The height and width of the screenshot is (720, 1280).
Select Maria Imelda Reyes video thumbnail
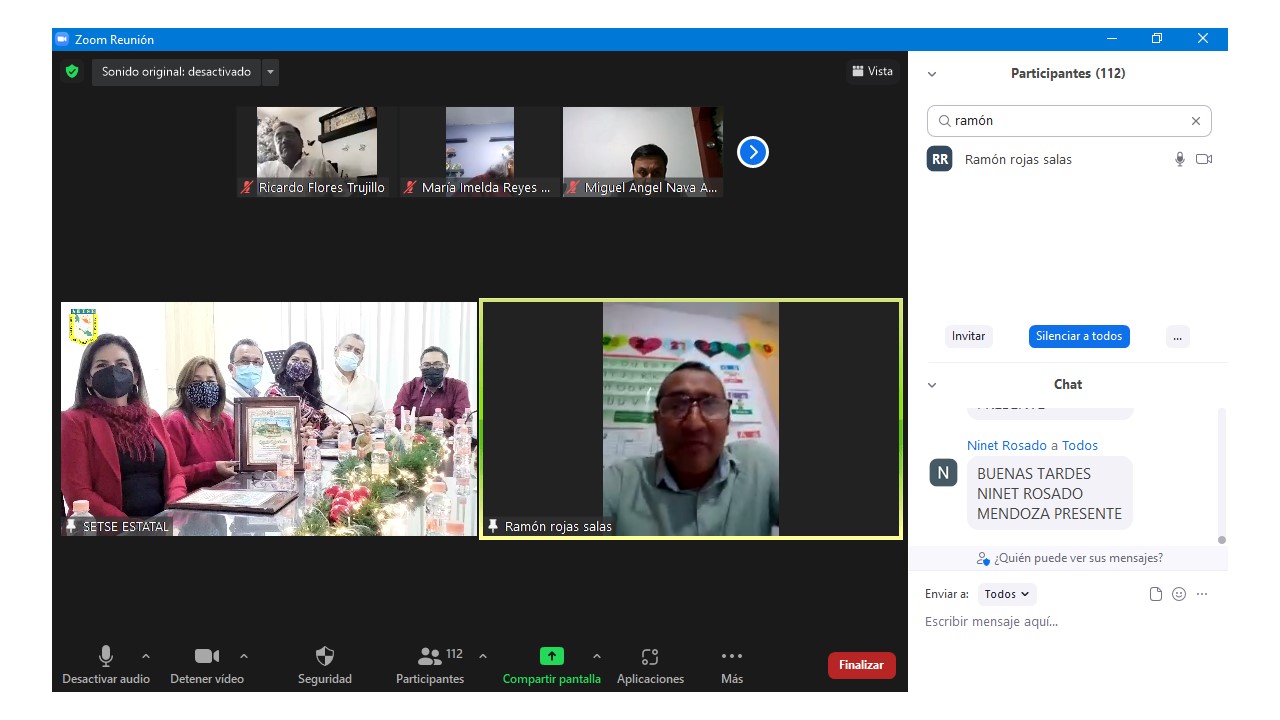(478, 152)
